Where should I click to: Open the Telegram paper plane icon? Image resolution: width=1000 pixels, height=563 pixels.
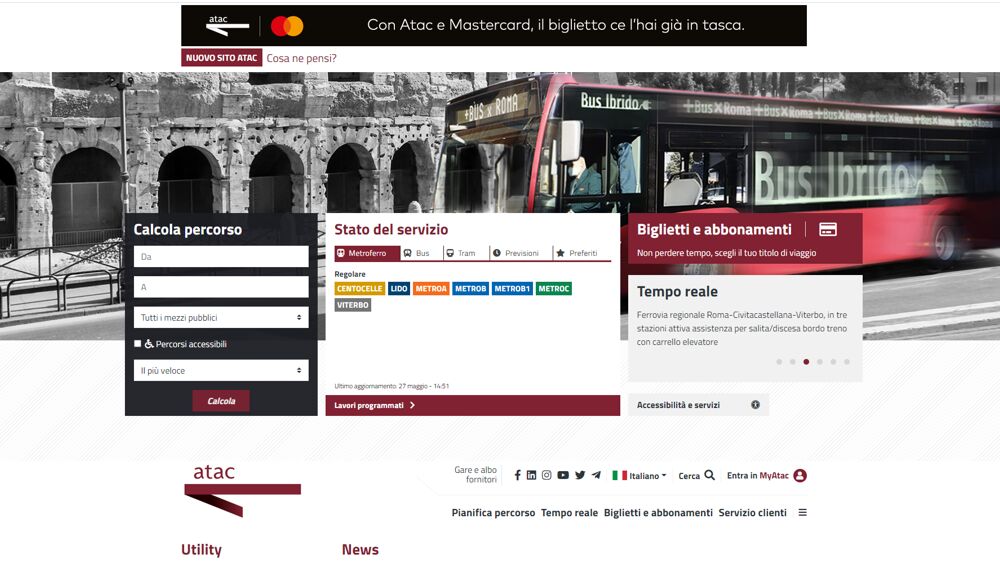(x=596, y=476)
